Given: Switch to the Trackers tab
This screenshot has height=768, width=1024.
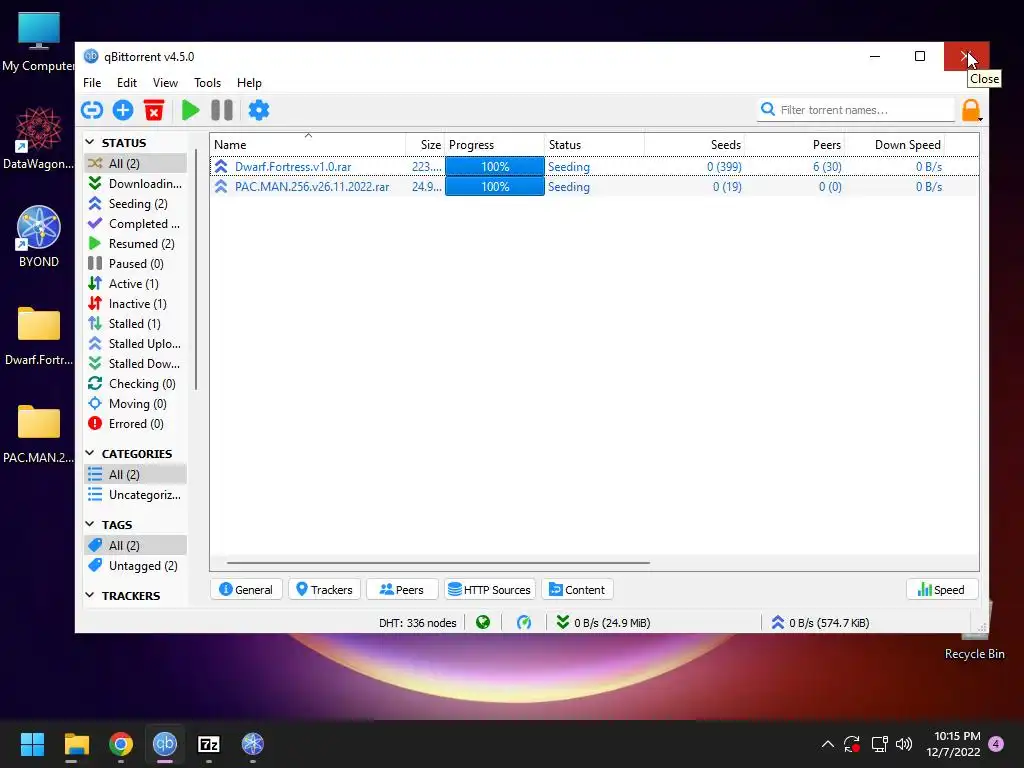Looking at the screenshot, I should point(324,590).
